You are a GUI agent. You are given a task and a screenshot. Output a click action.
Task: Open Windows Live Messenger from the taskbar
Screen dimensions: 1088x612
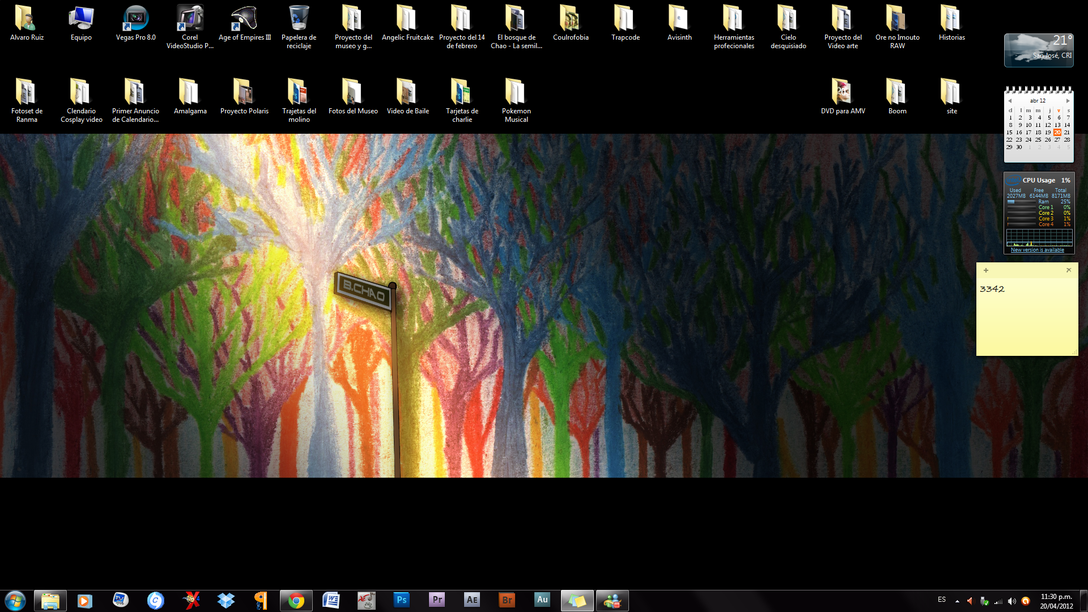pyautogui.click(x=611, y=600)
